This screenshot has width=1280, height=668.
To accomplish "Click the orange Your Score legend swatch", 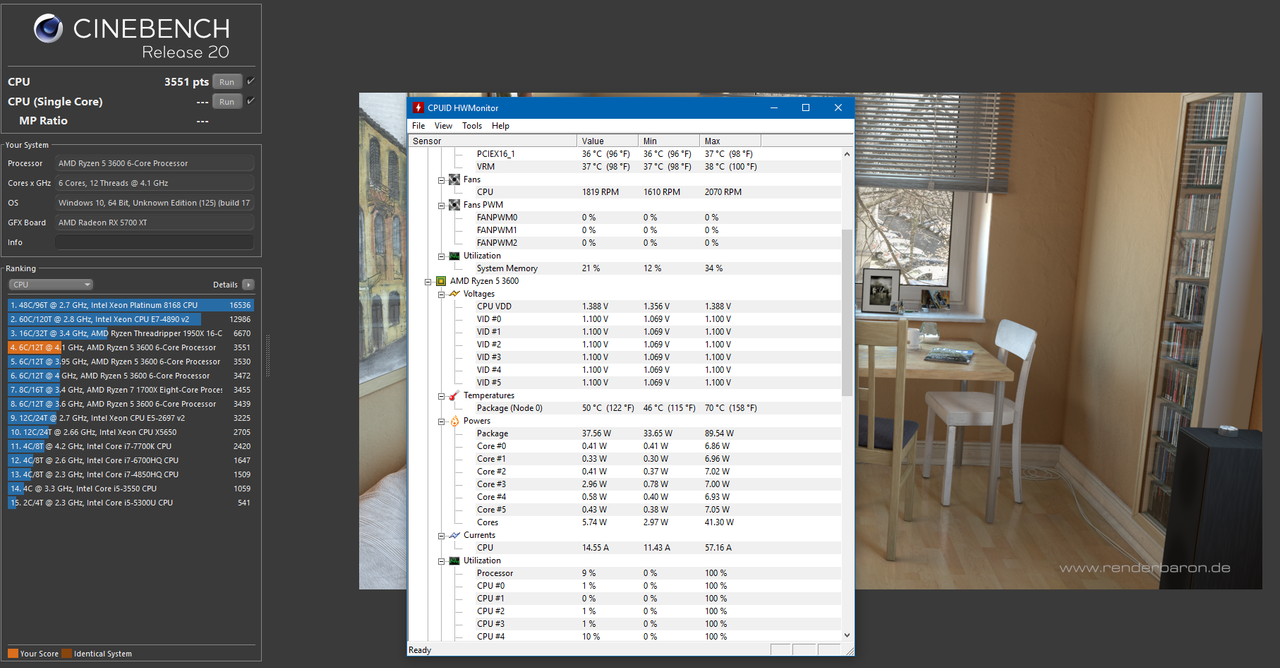I will pos(13,654).
